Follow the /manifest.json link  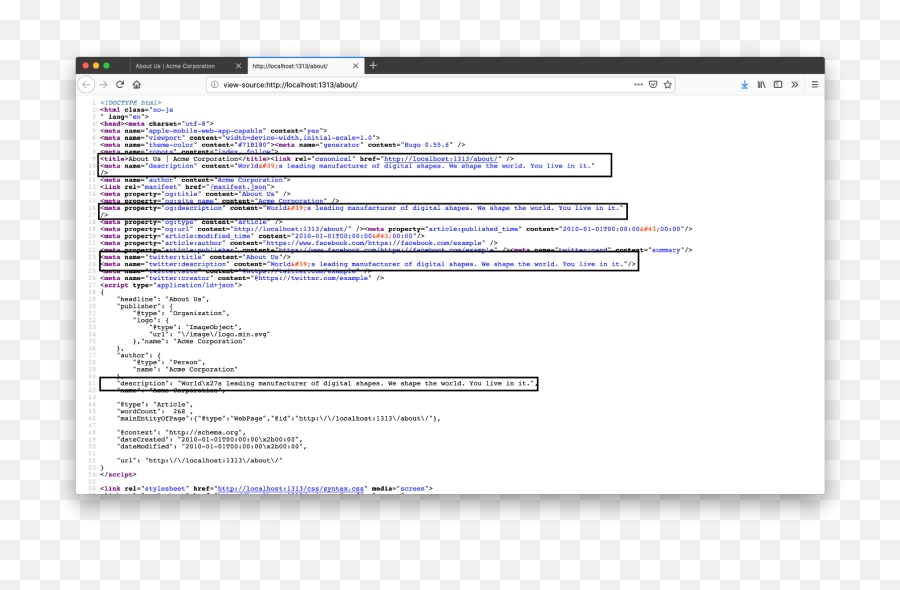(238, 187)
